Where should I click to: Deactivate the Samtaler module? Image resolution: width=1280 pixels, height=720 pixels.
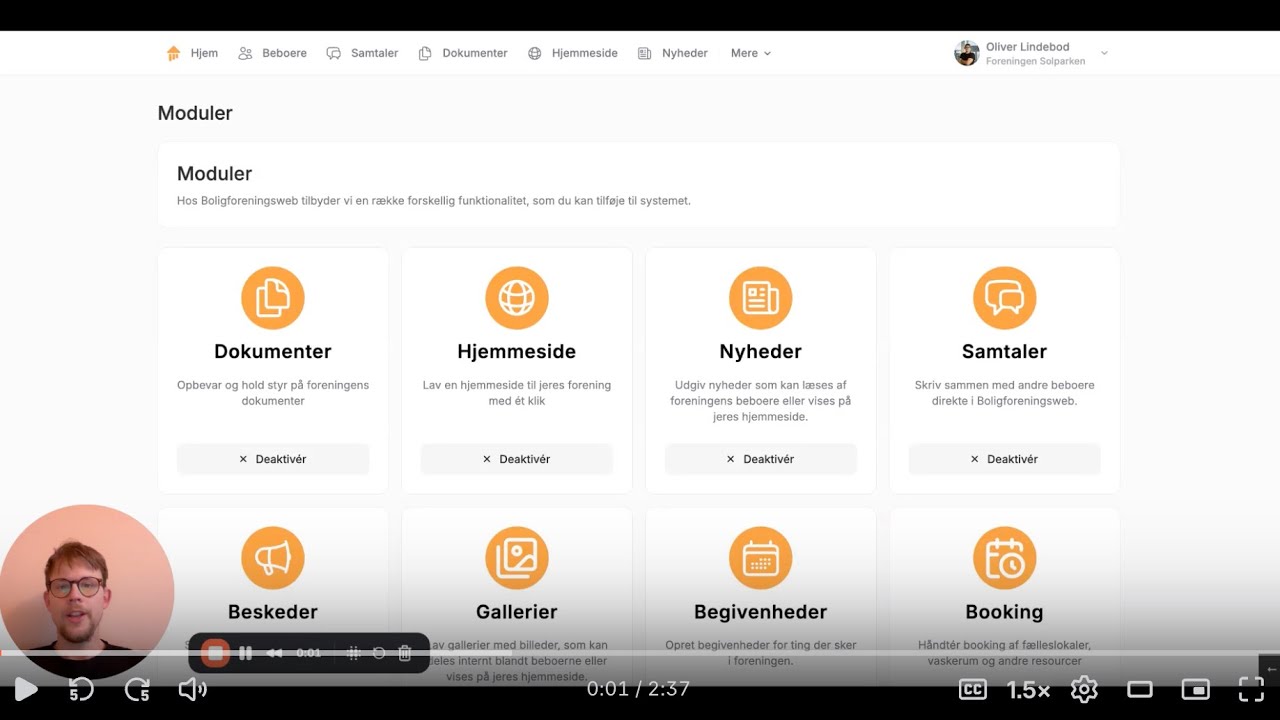1005,459
